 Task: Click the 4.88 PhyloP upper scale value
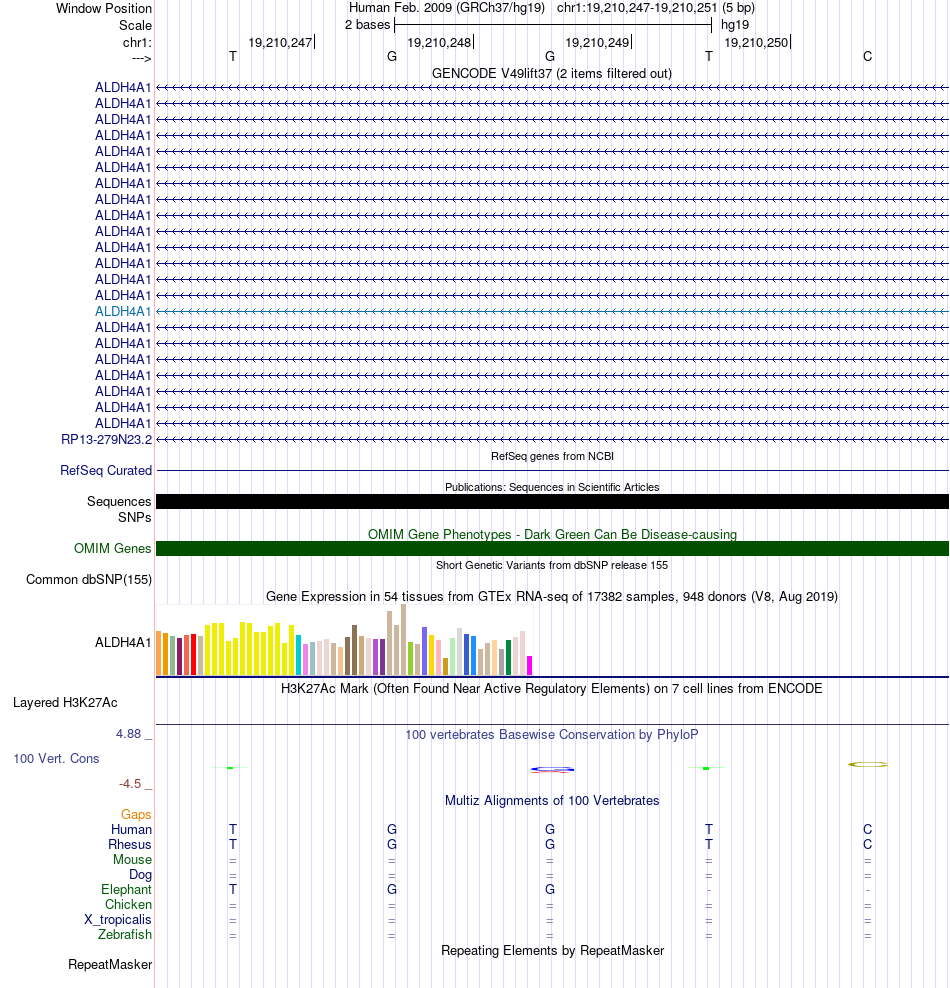[x=129, y=733]
